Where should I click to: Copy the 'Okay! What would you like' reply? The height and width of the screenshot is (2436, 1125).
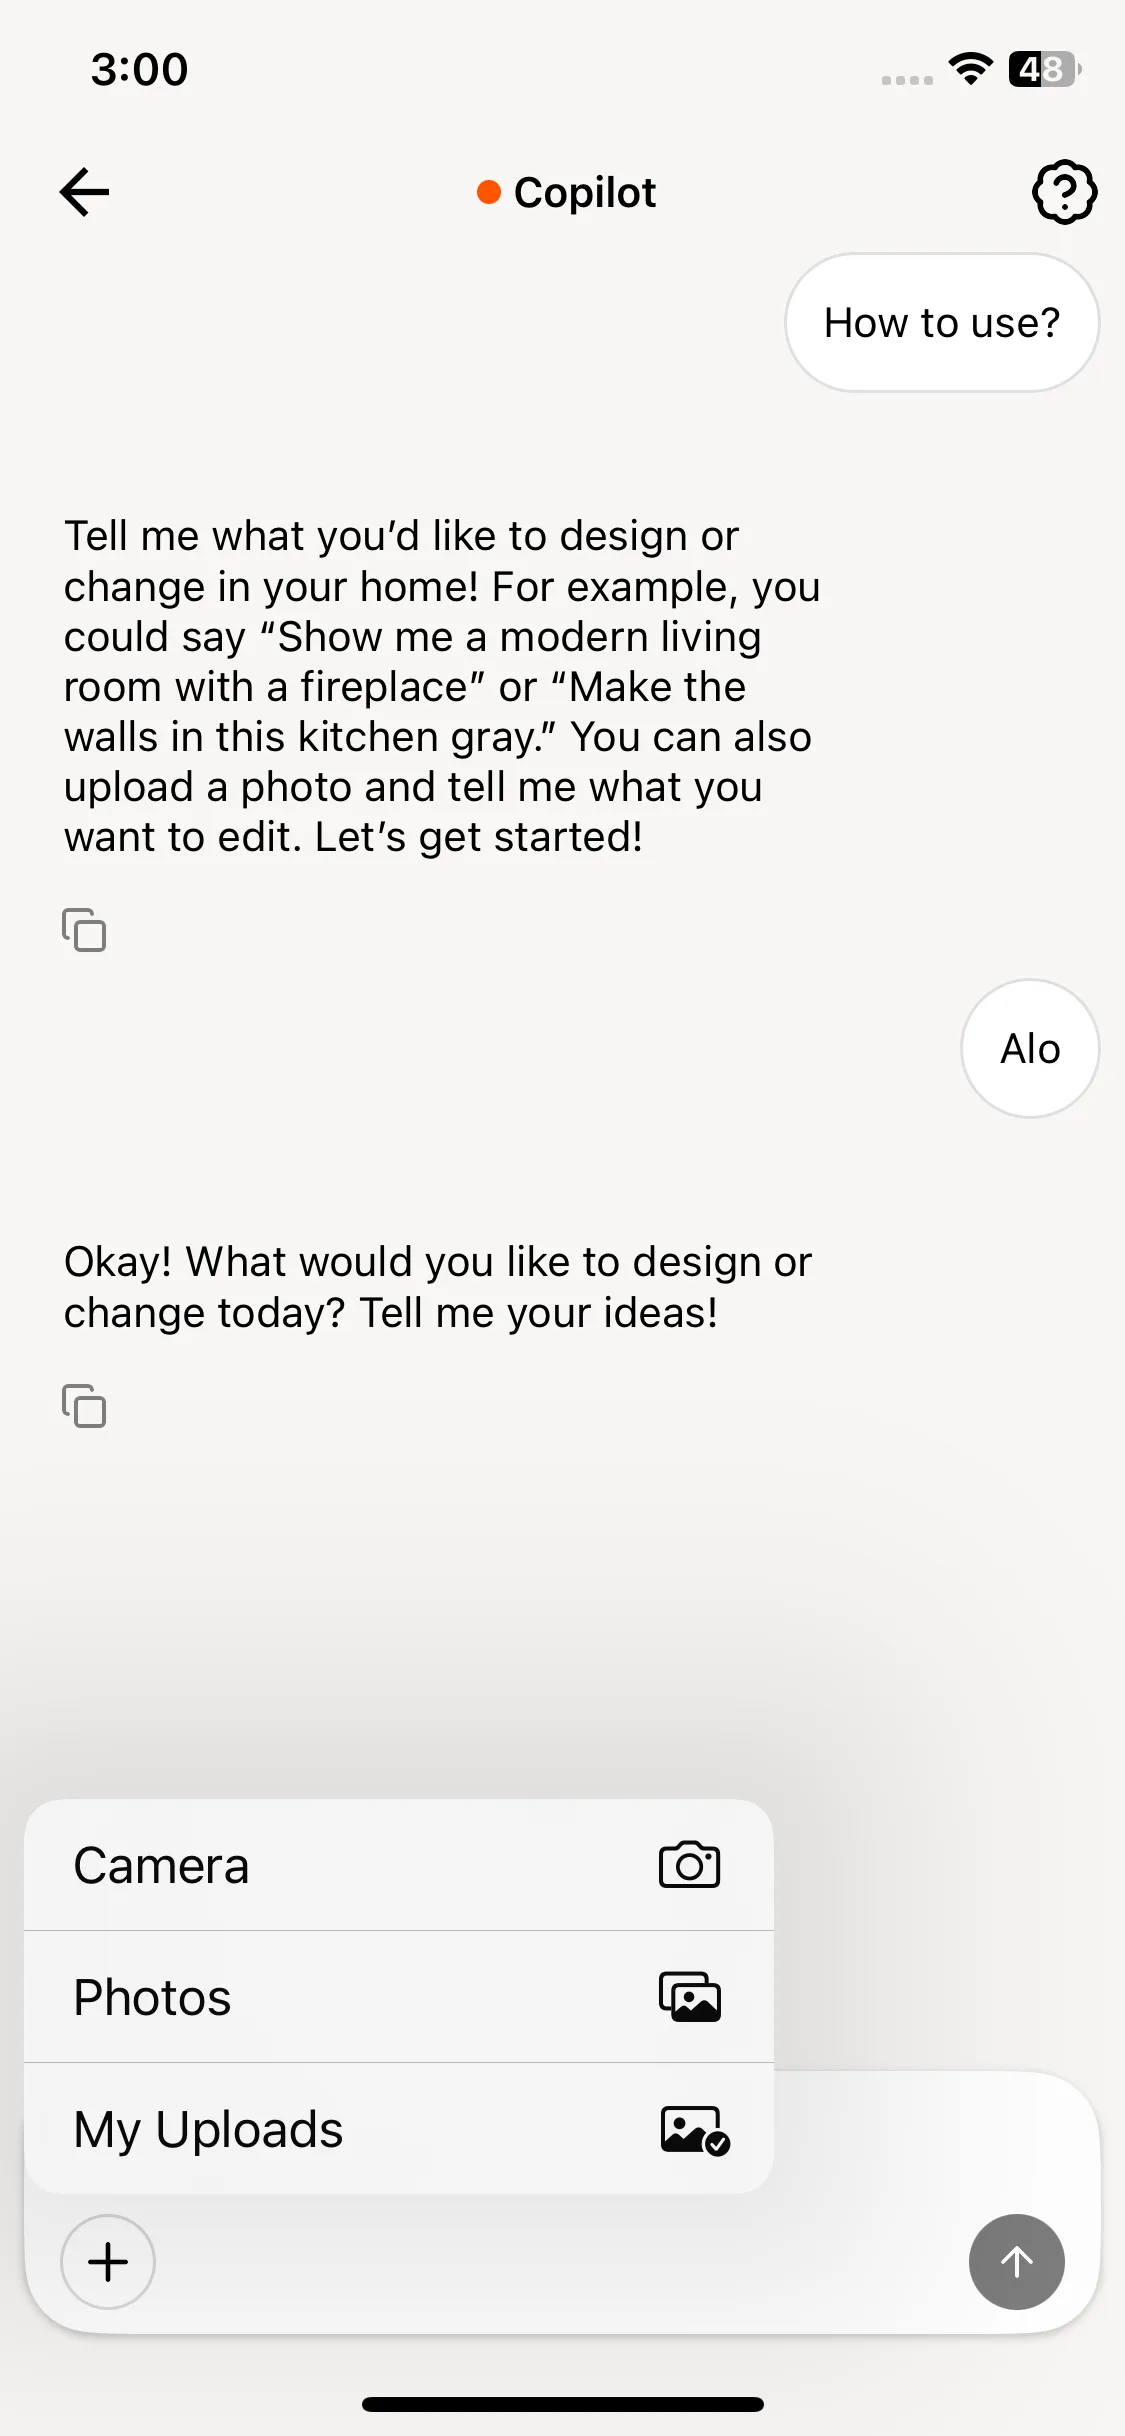[x=84, y=1406]
